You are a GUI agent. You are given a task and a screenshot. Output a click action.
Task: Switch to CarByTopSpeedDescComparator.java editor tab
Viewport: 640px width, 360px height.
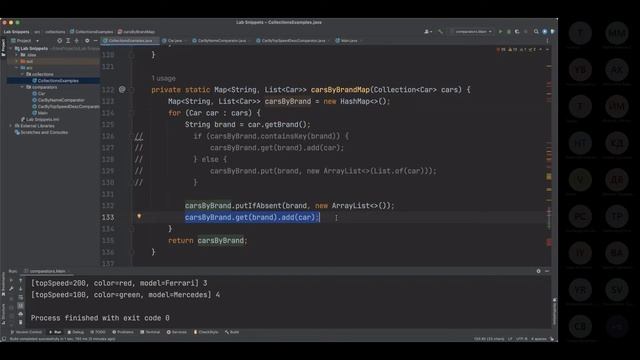coord(293,41)
